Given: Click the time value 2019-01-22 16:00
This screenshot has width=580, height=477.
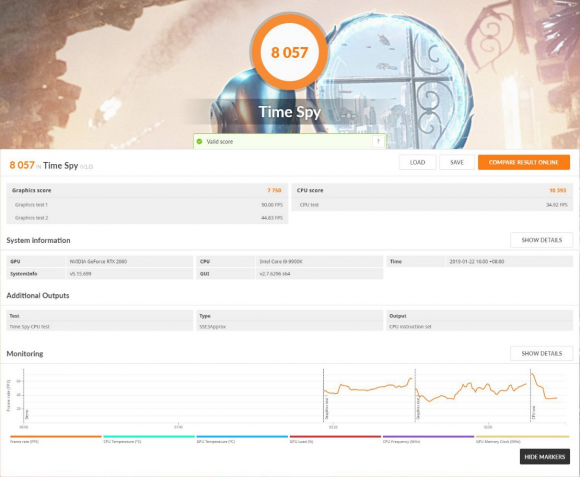Looking at the screenshot, I should tap(477, 261).
